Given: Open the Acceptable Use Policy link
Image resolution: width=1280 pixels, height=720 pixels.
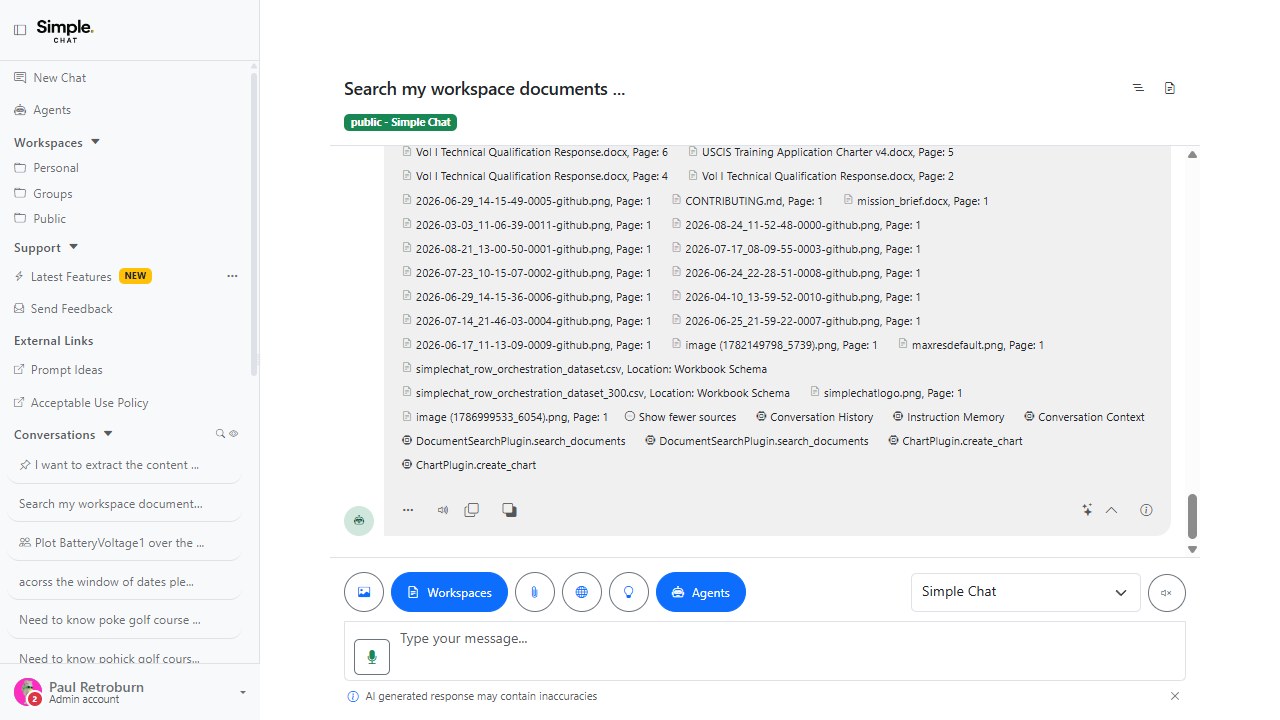Looking at the screenshot, I should [x=81, y=403].
